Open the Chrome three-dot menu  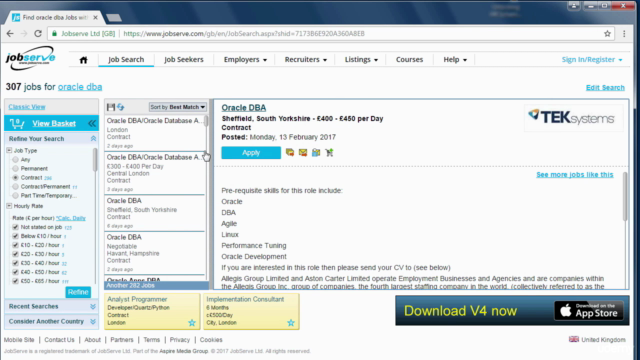[x=624, y=33]
